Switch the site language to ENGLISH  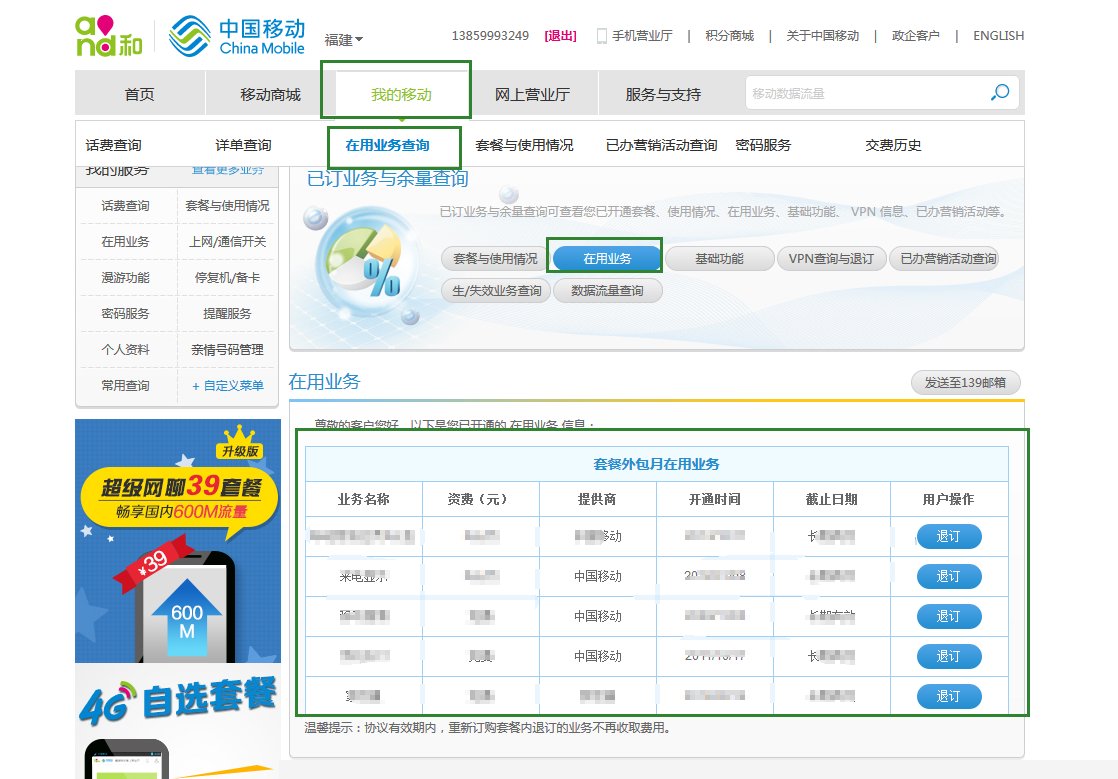pos(997,35)
